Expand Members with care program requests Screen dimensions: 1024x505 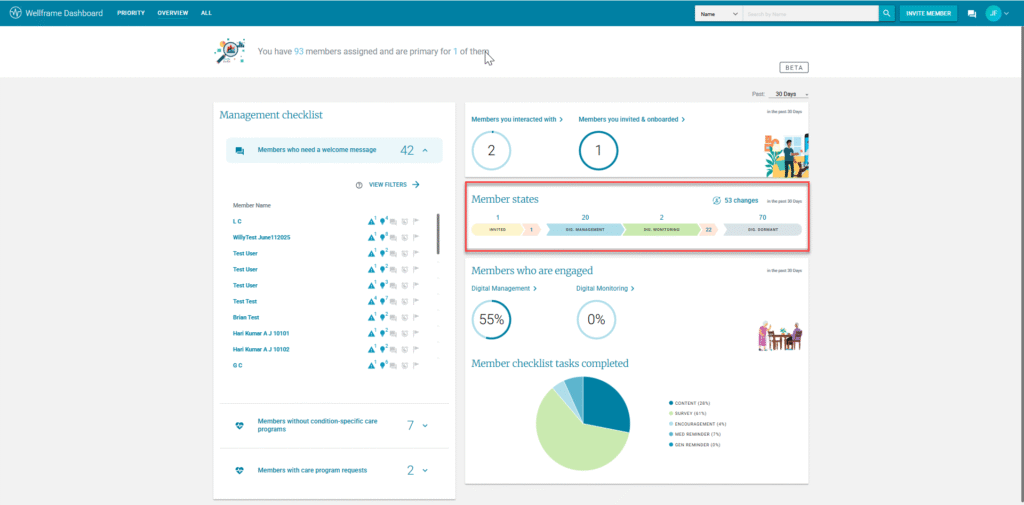425,470
